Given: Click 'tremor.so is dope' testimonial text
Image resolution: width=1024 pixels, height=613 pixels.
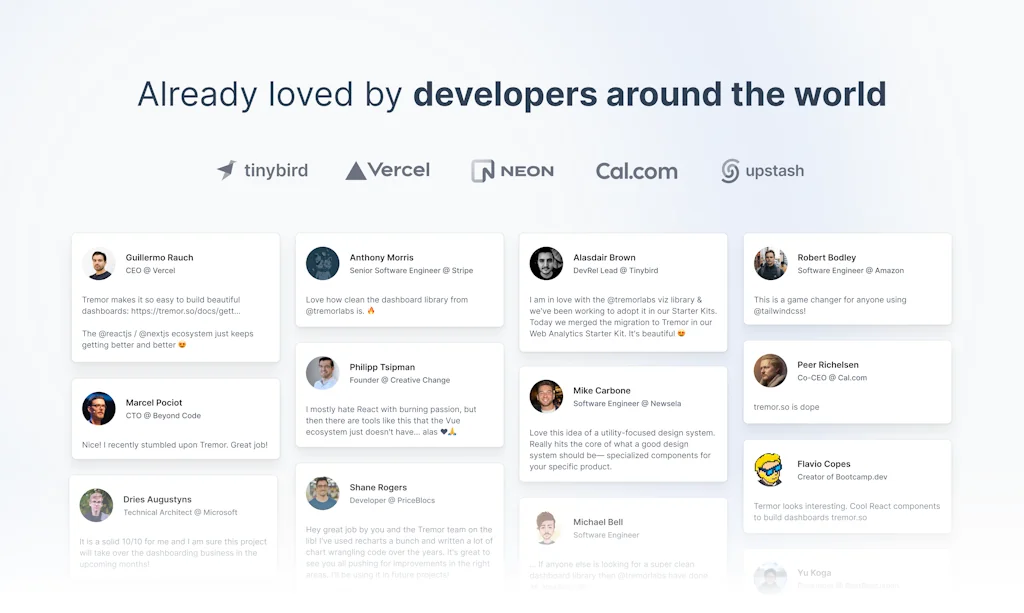Looking at the screenshot, I should tap(786, 407).
